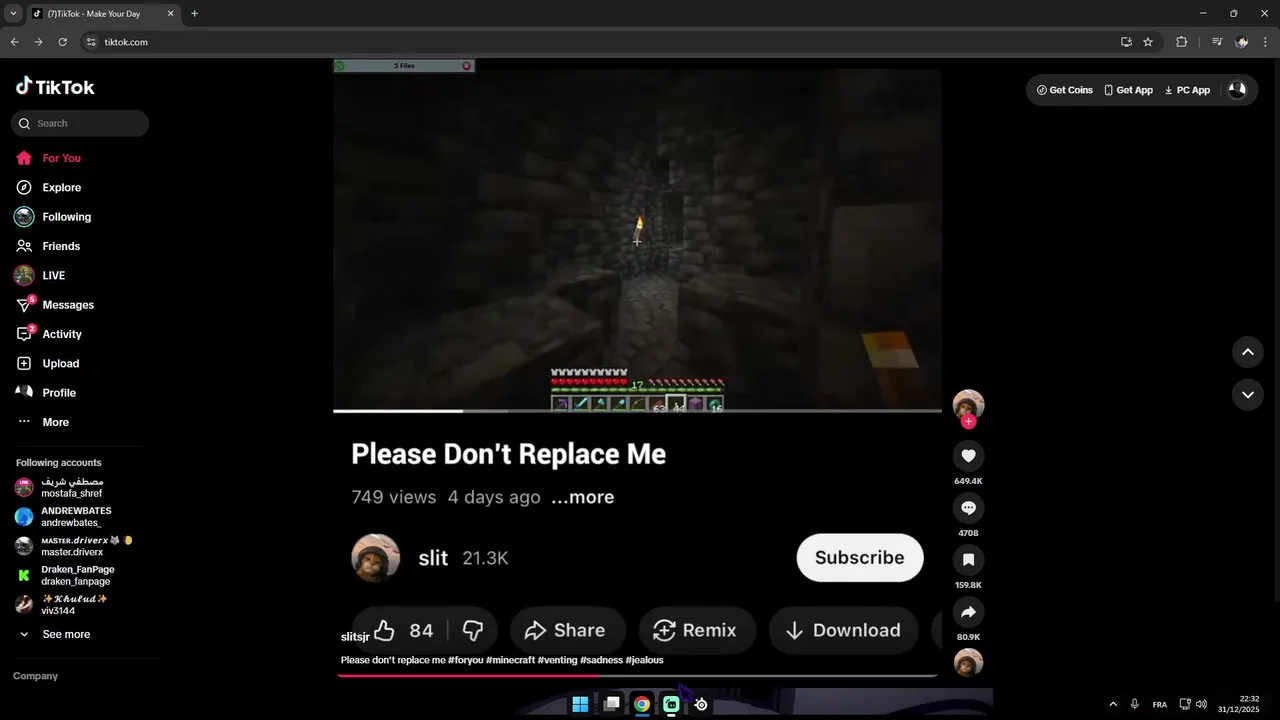The width and height of the screenshot is (1280, 720).
Task: Open the profile avatar menu at top right
Action: tap(1237, 90)
